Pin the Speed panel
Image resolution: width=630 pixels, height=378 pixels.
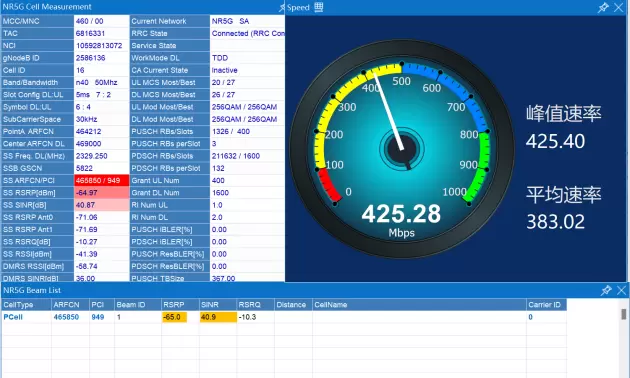pos(603,7)
